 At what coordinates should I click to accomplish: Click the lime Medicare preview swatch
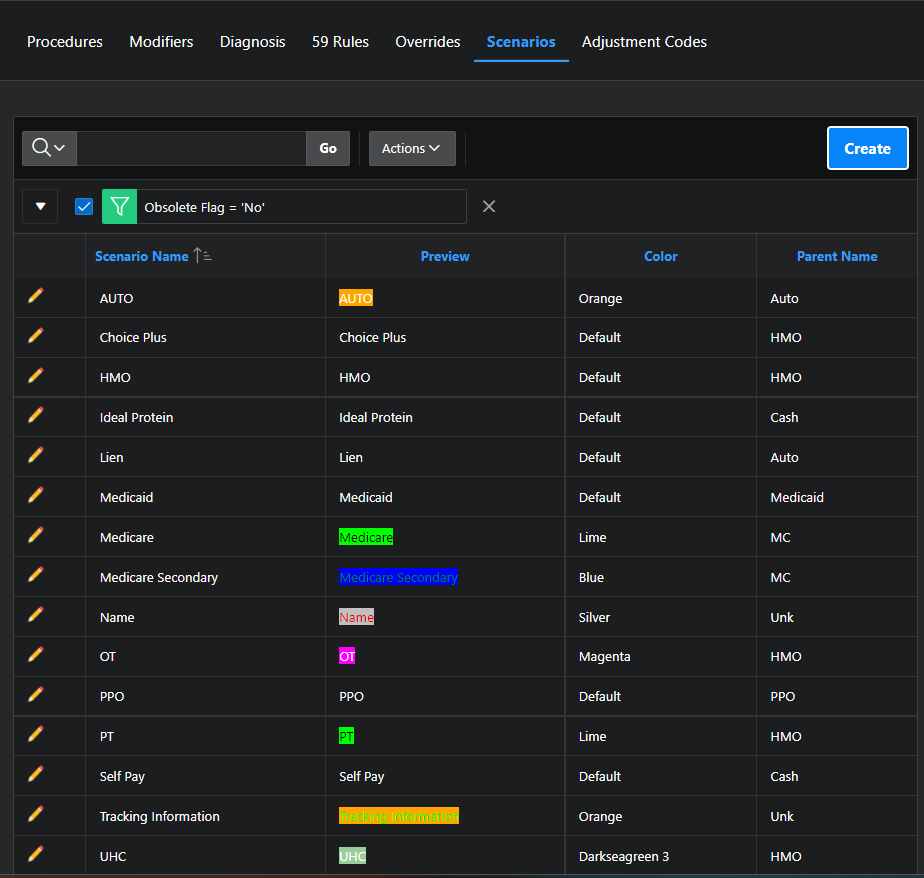click(366, 537)
